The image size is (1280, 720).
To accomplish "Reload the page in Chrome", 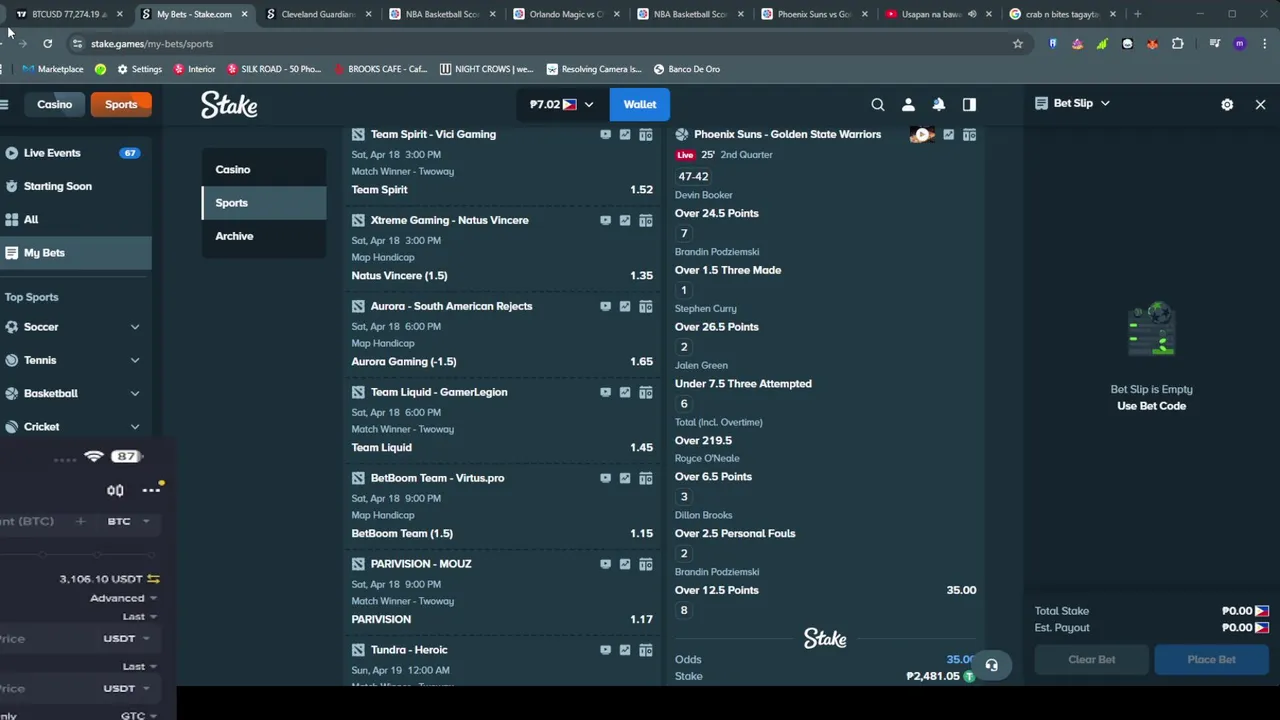I will pyautogui.click(x=47, y=44).
